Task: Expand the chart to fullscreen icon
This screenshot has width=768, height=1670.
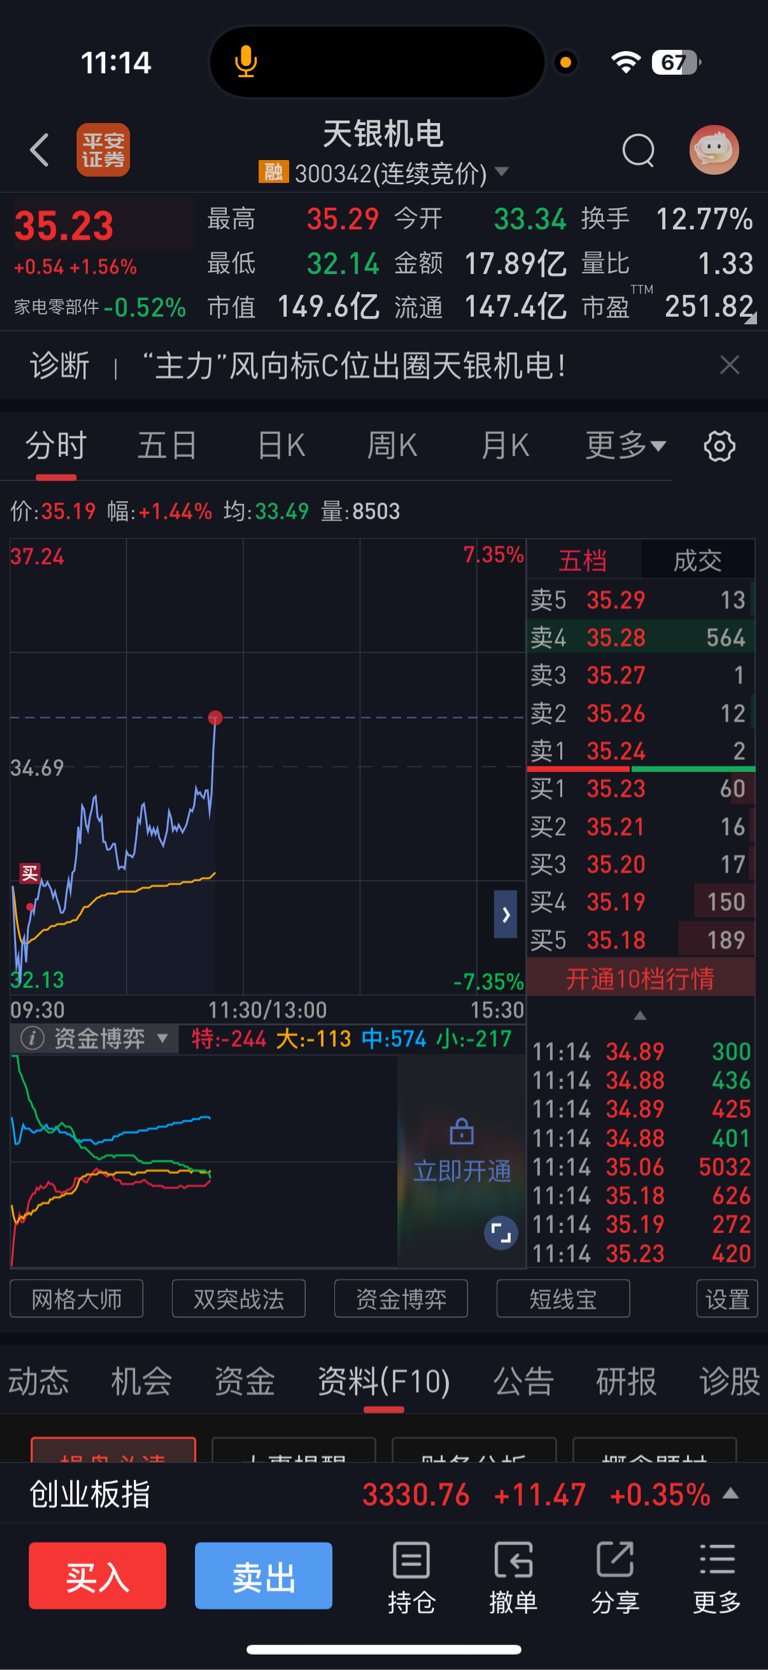Action: pos(501,1233)
